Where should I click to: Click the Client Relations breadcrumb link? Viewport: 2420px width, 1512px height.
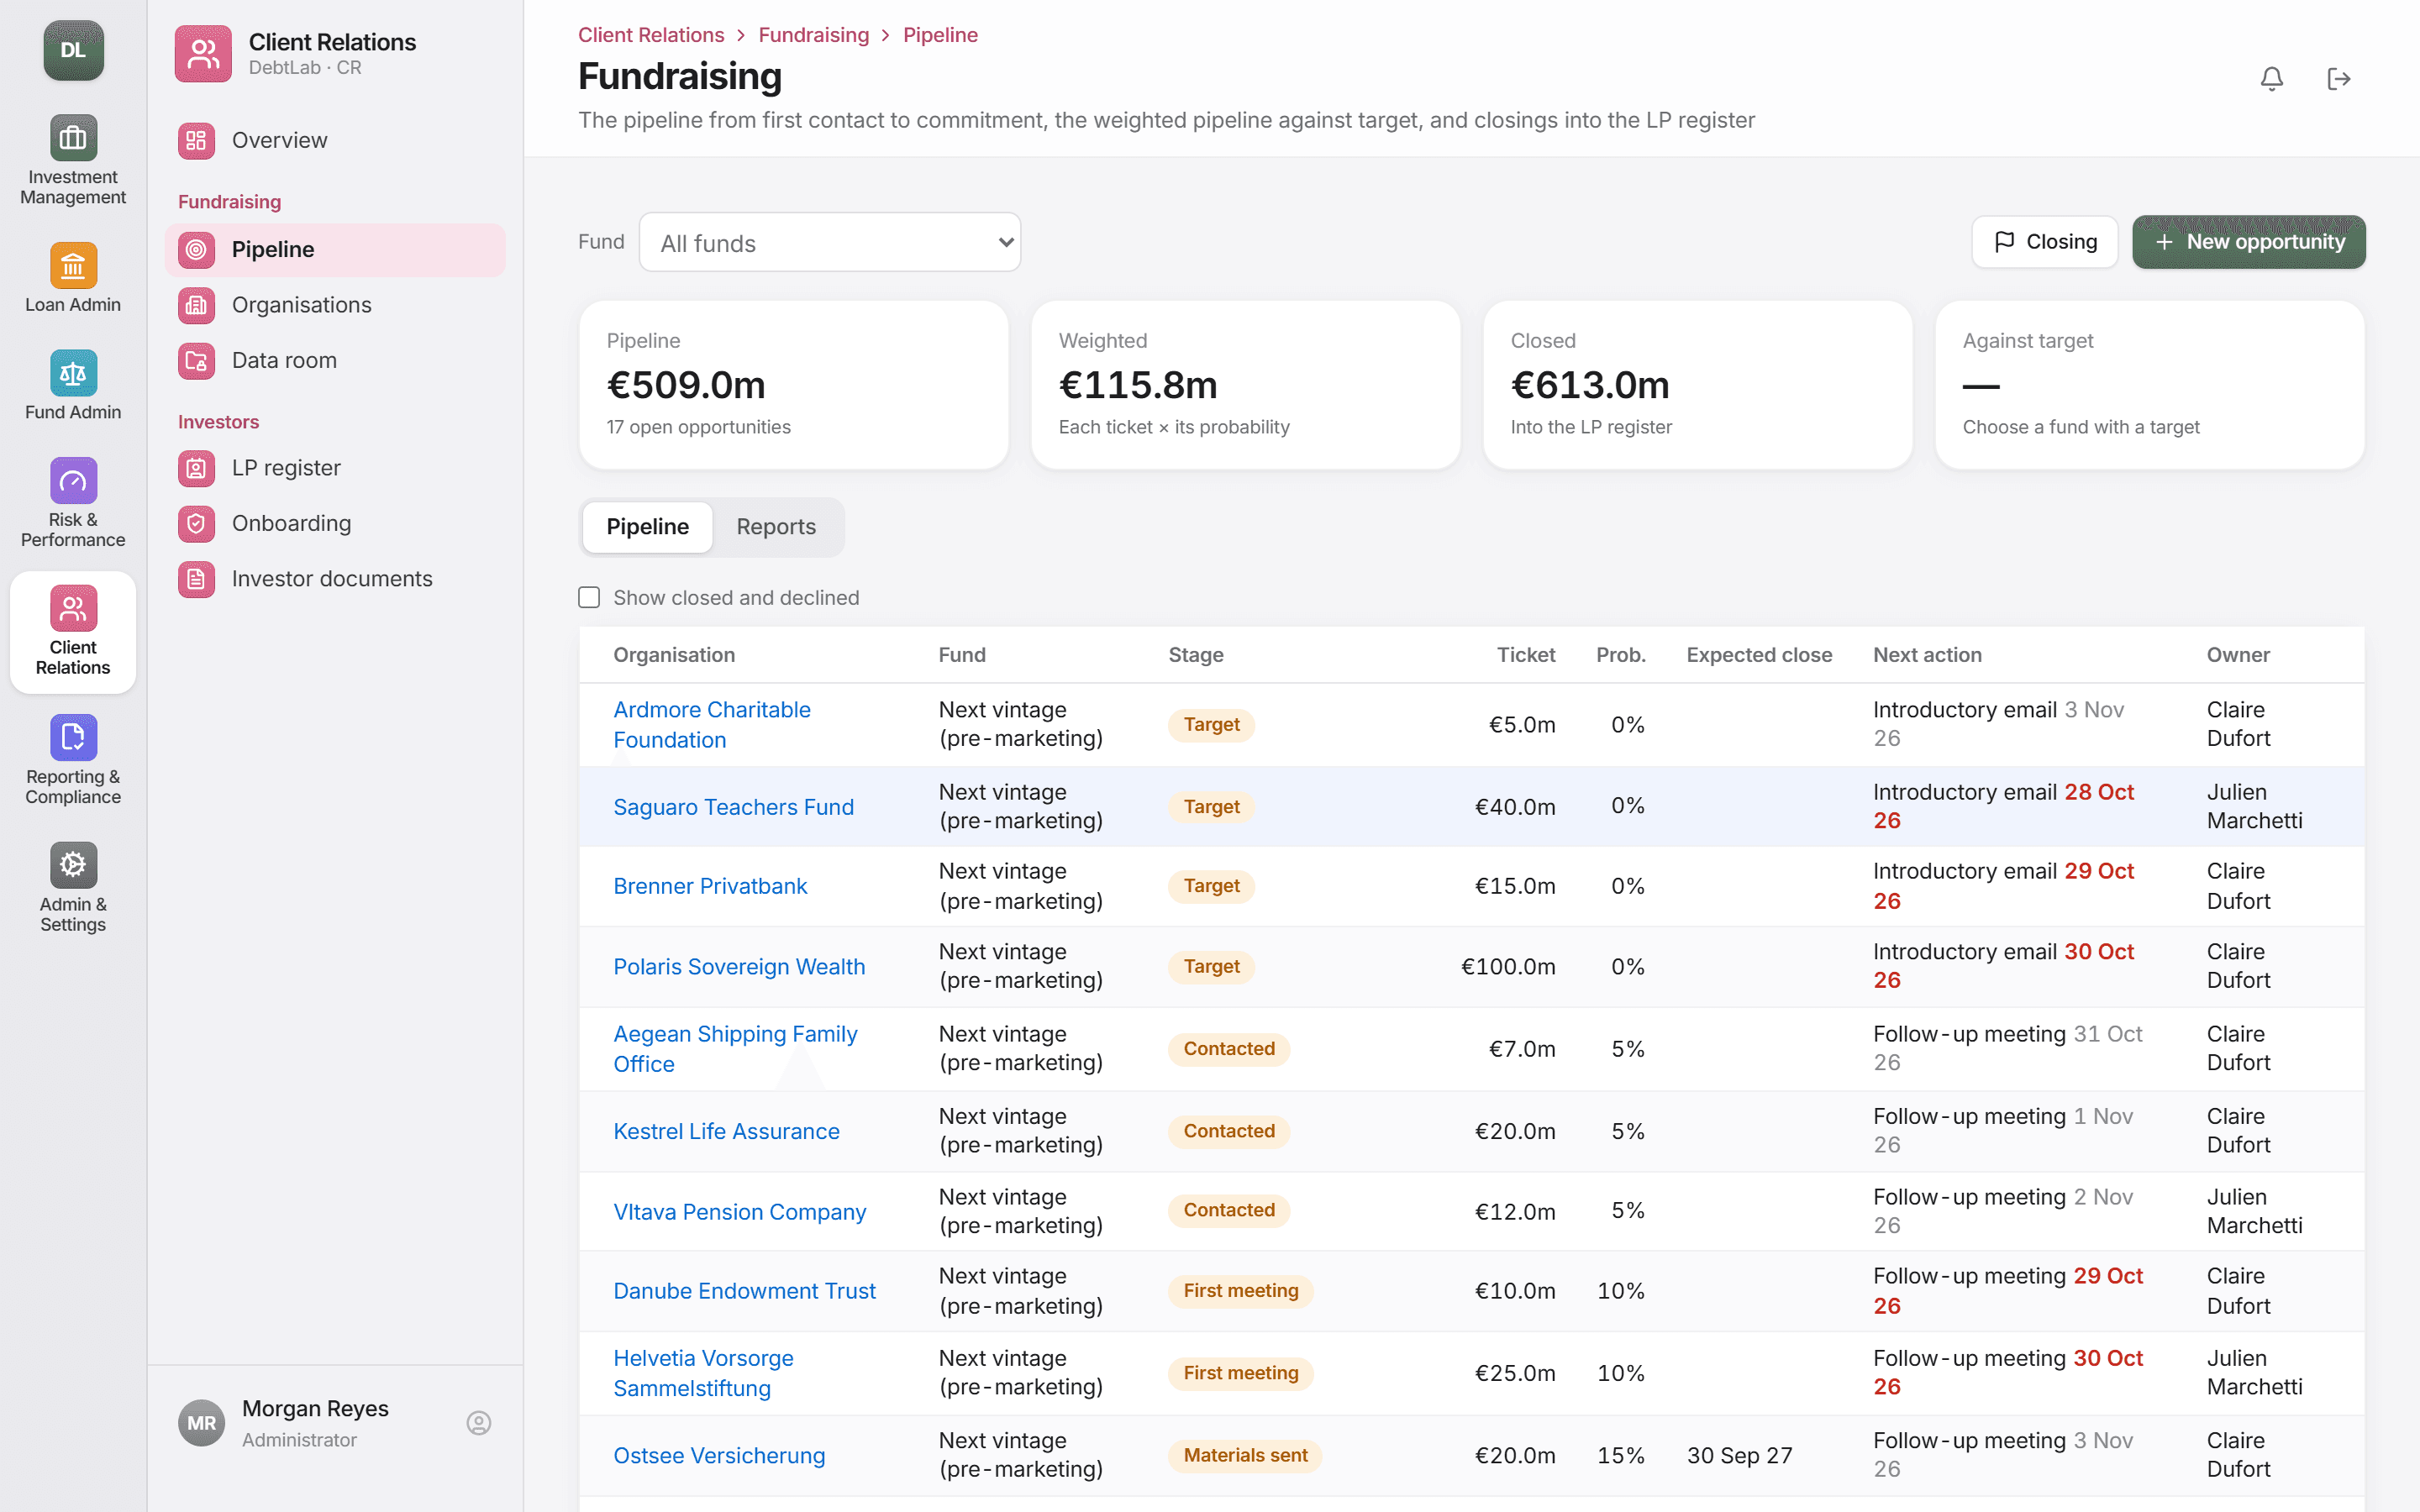651,35
